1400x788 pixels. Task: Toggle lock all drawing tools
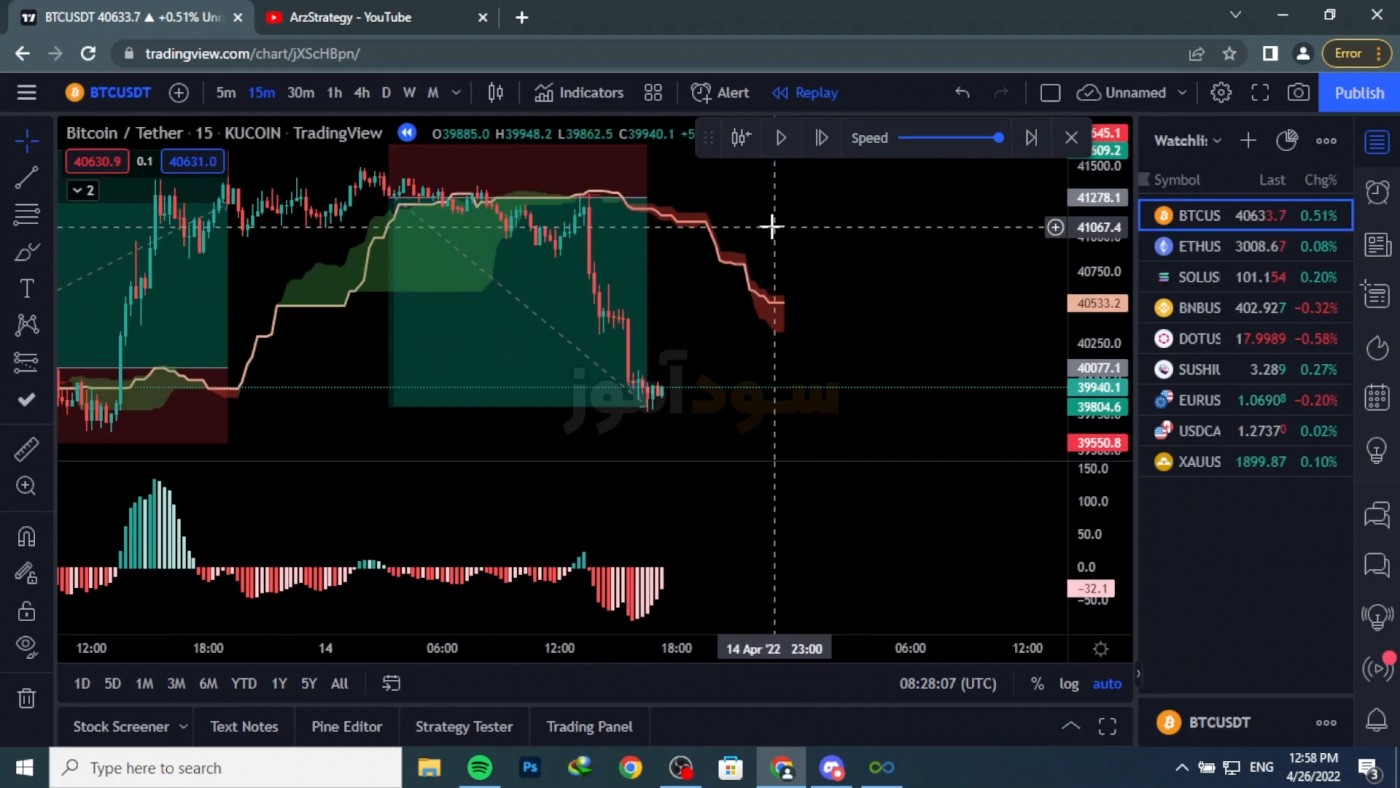27,610
